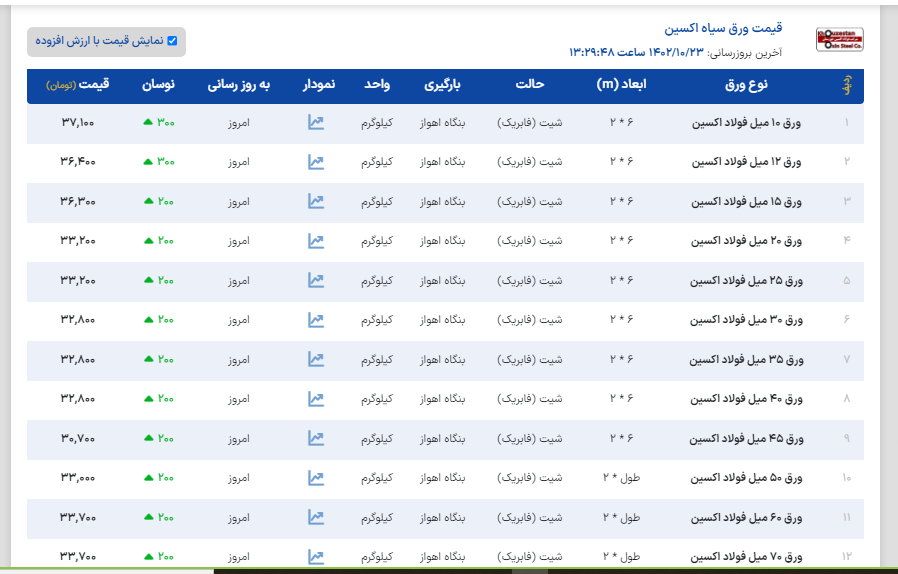View chart for ورق ۴۰ میل فولاد اکسین
Screen dimensions: 898x574
coord(316,399)
